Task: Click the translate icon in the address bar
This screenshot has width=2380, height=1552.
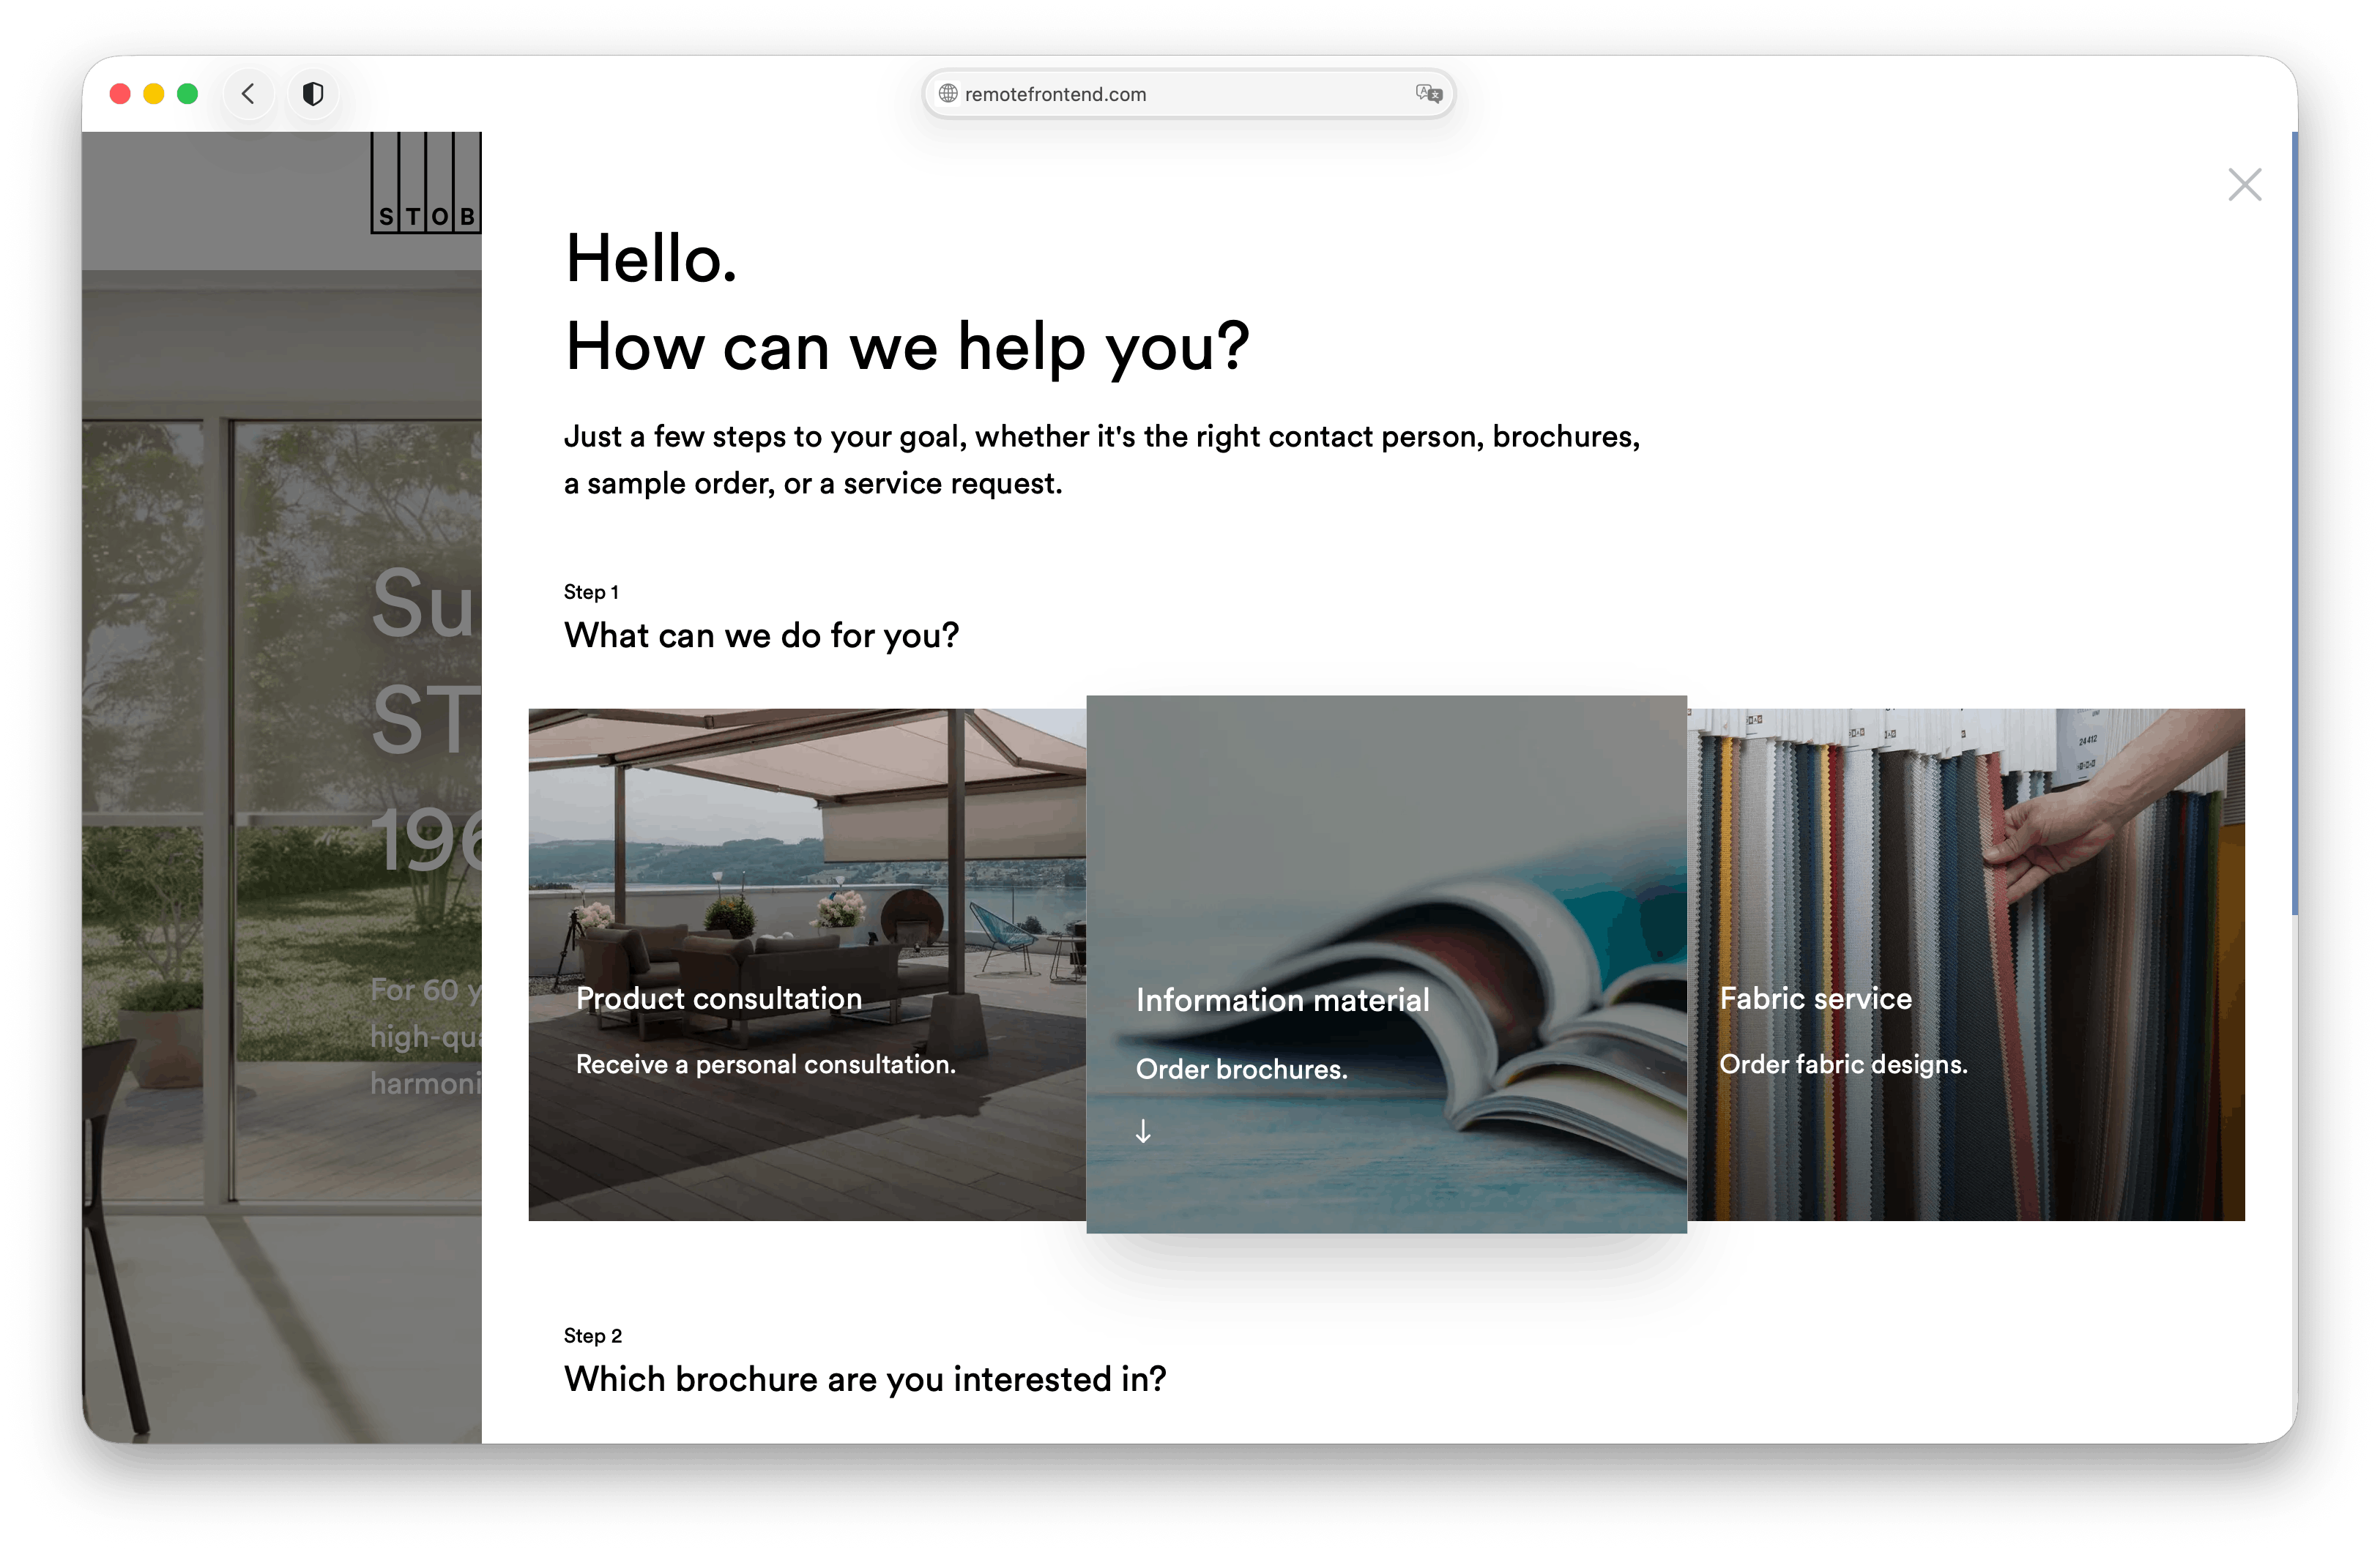Action: (1428, 94)
